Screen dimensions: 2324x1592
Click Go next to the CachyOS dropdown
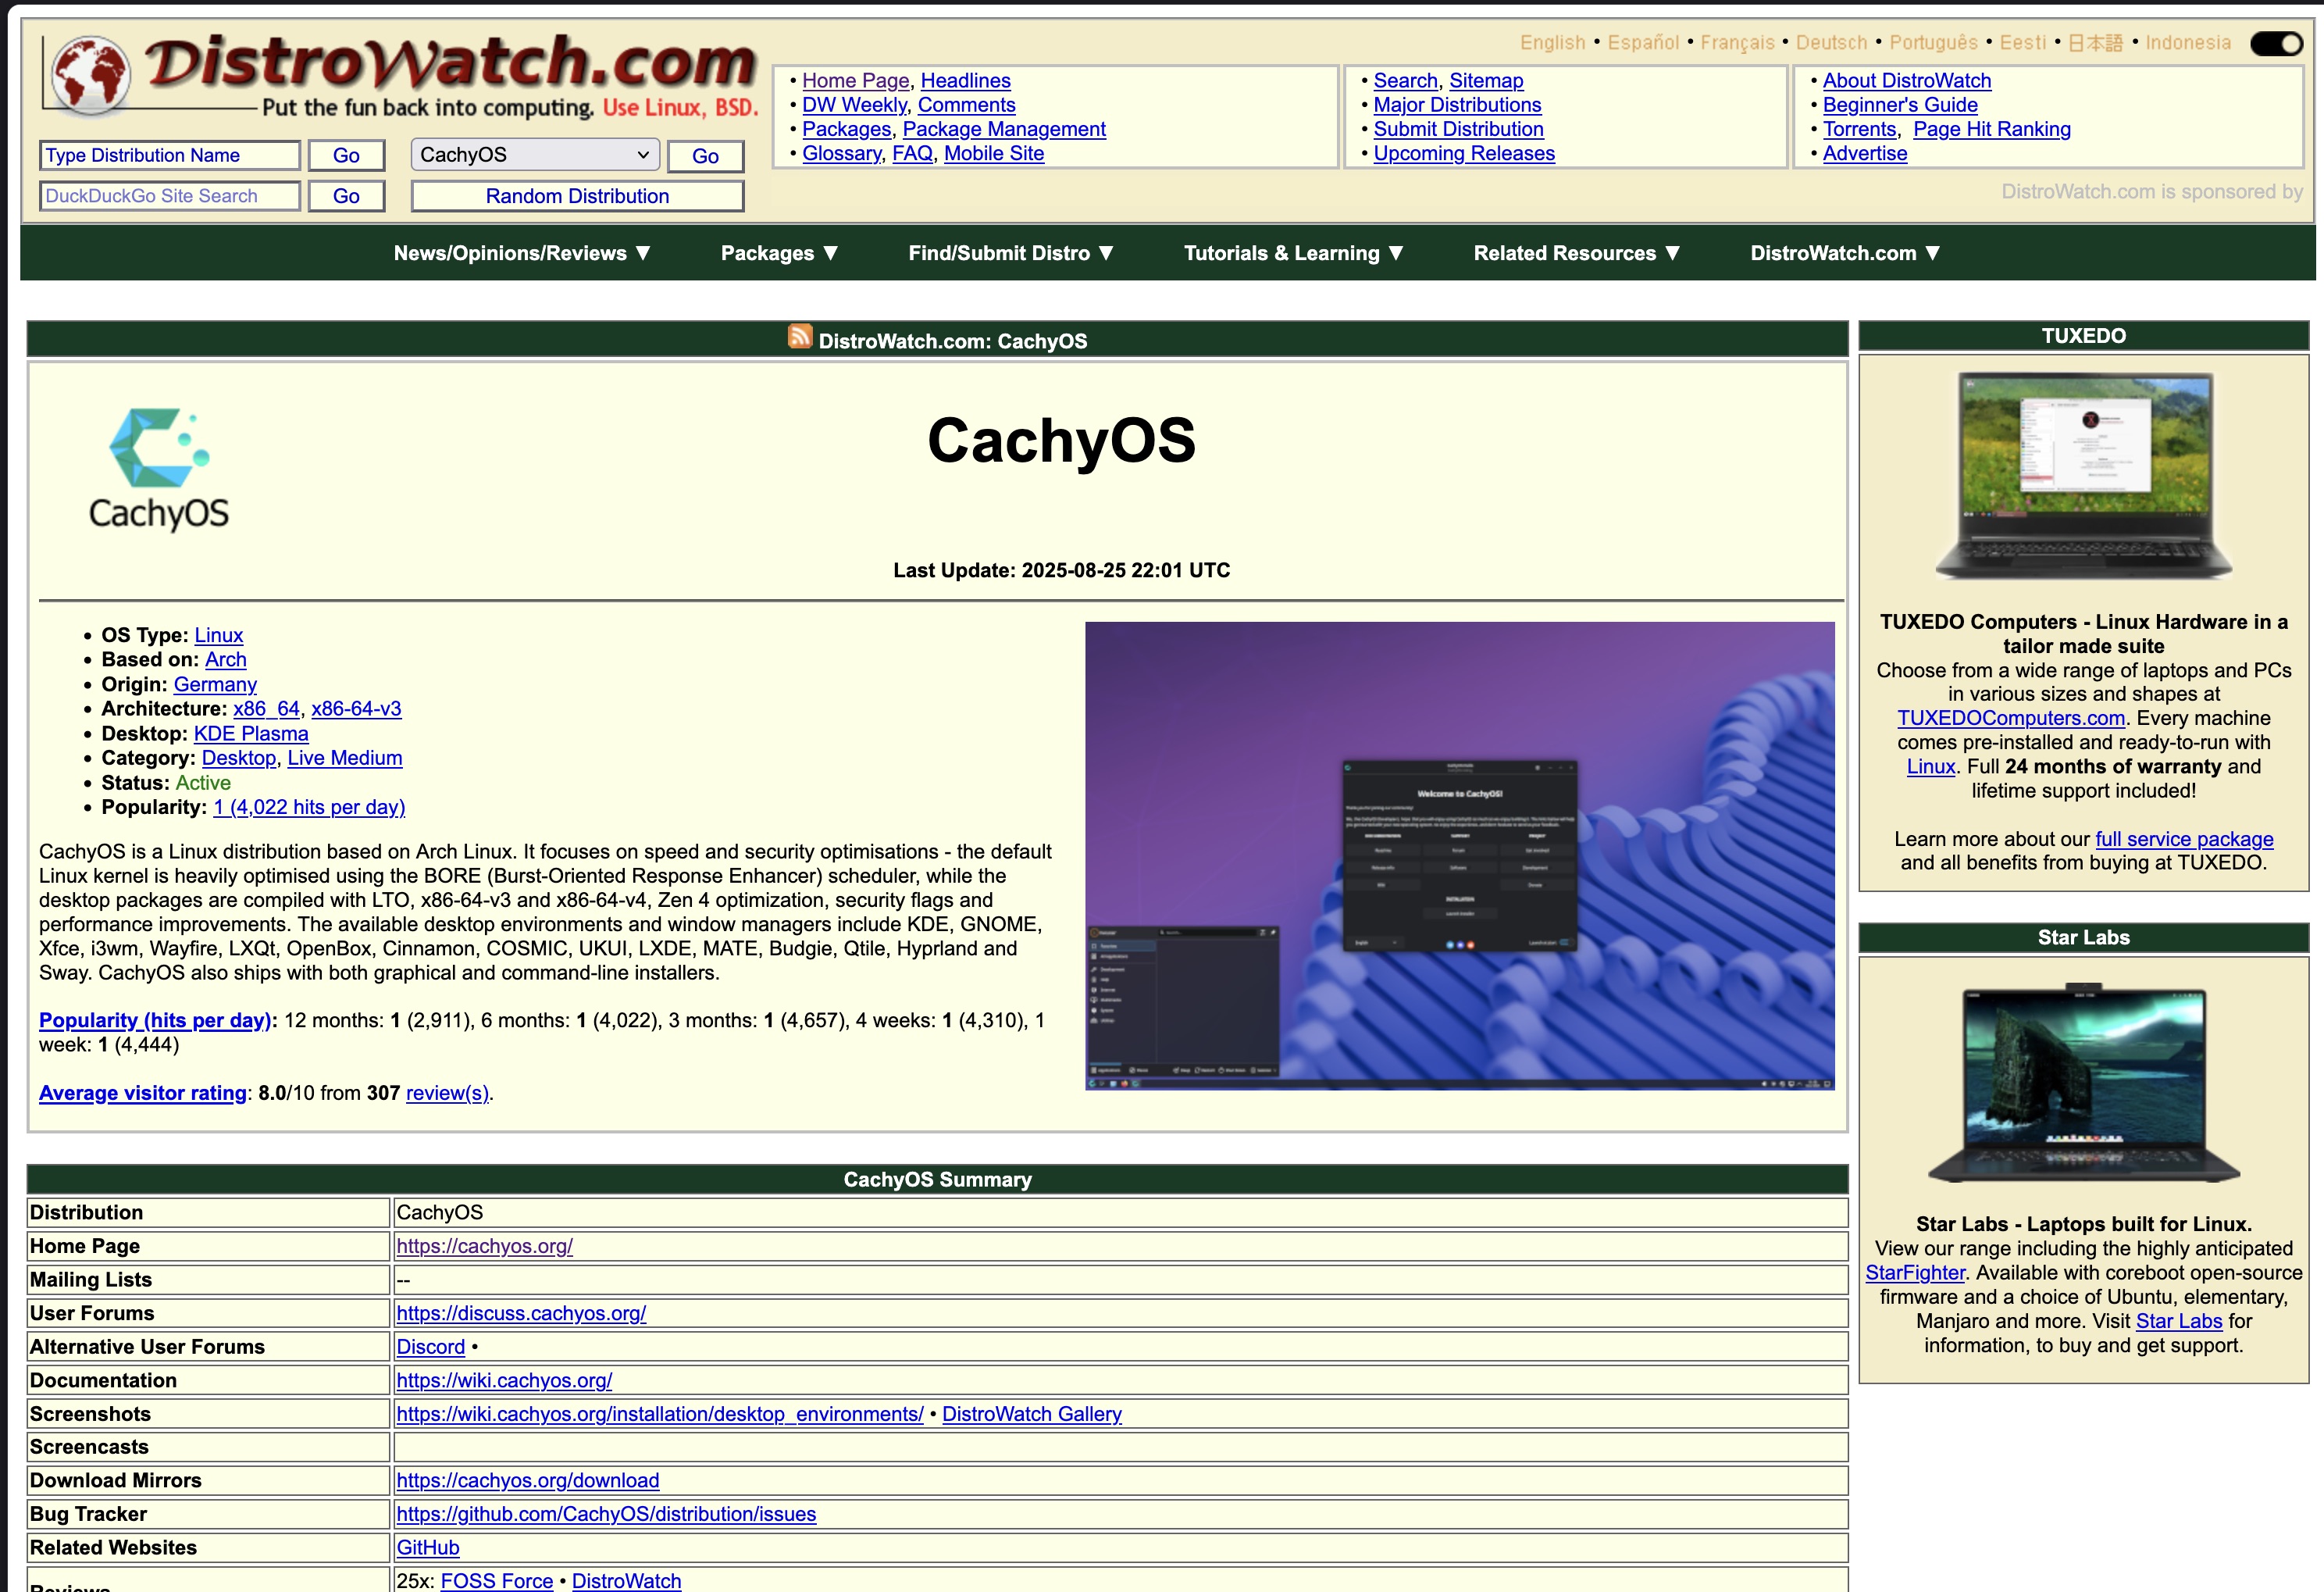tap(705, 156)
